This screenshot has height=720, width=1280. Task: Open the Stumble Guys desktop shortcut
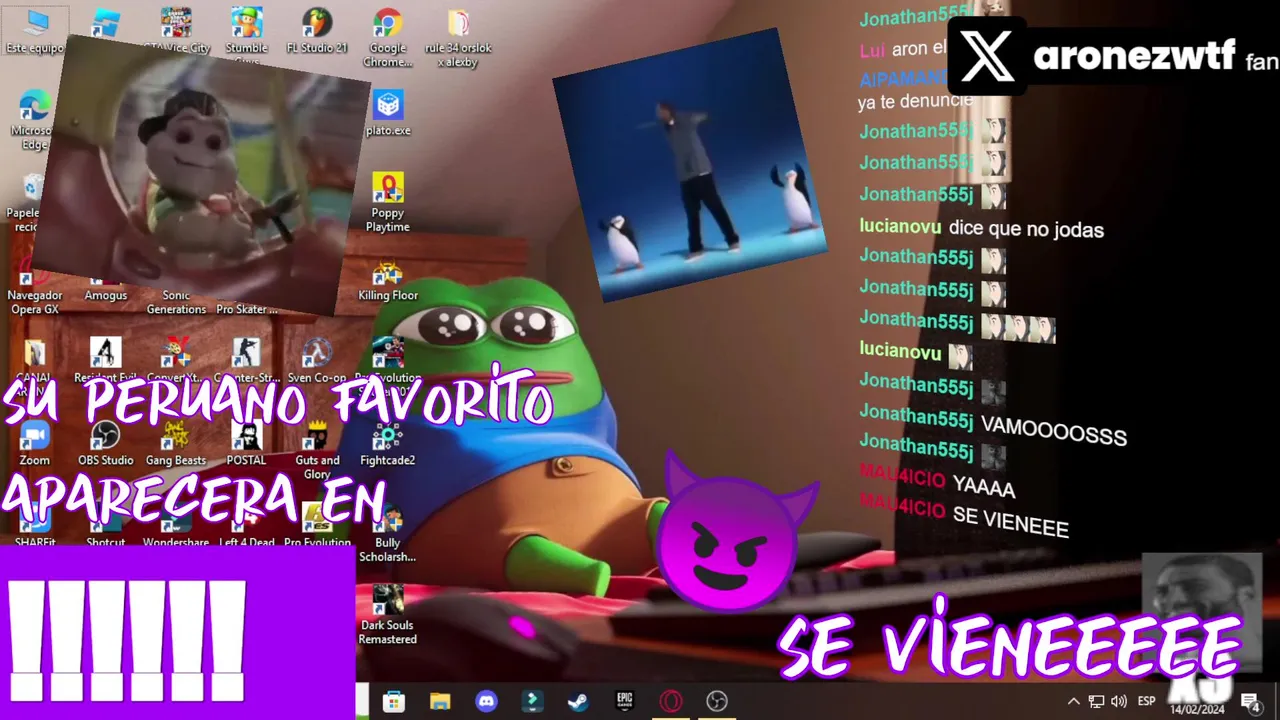coord(246,35)
